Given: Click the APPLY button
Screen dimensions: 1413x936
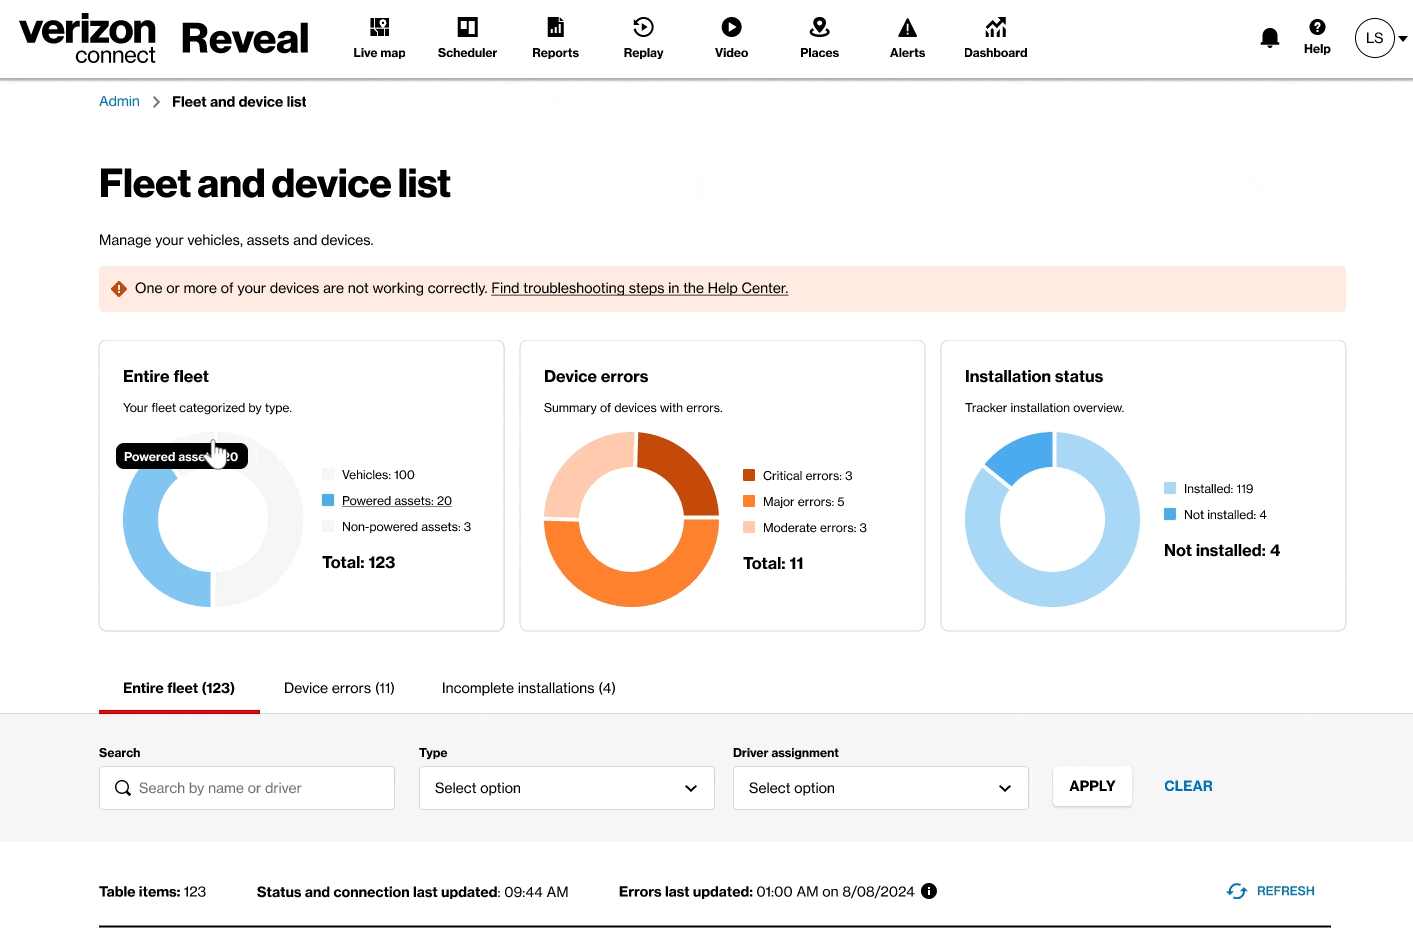Looking at the screenshot, I should (x=1092, y=786).
